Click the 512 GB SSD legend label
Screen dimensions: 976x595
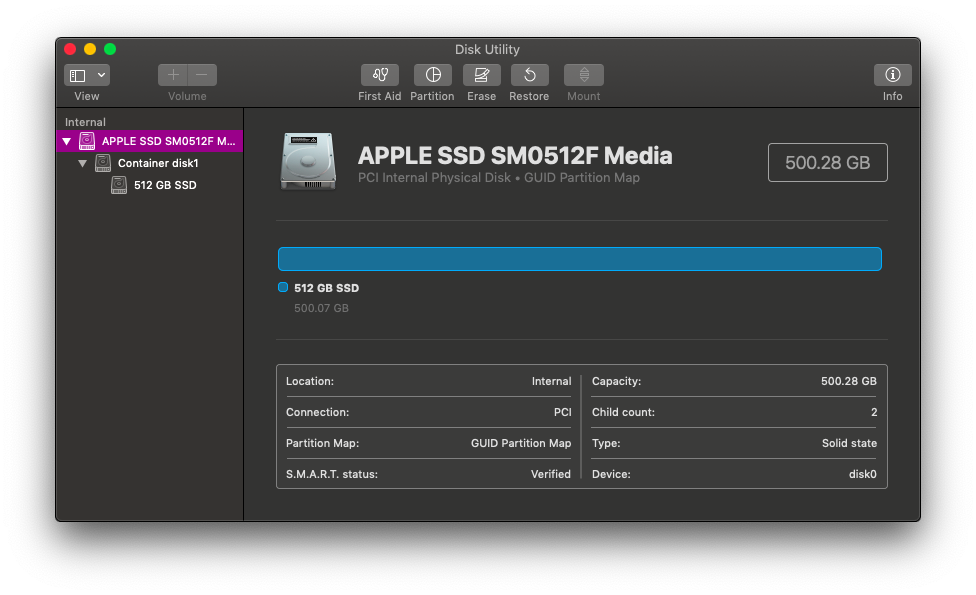(326, 288)
